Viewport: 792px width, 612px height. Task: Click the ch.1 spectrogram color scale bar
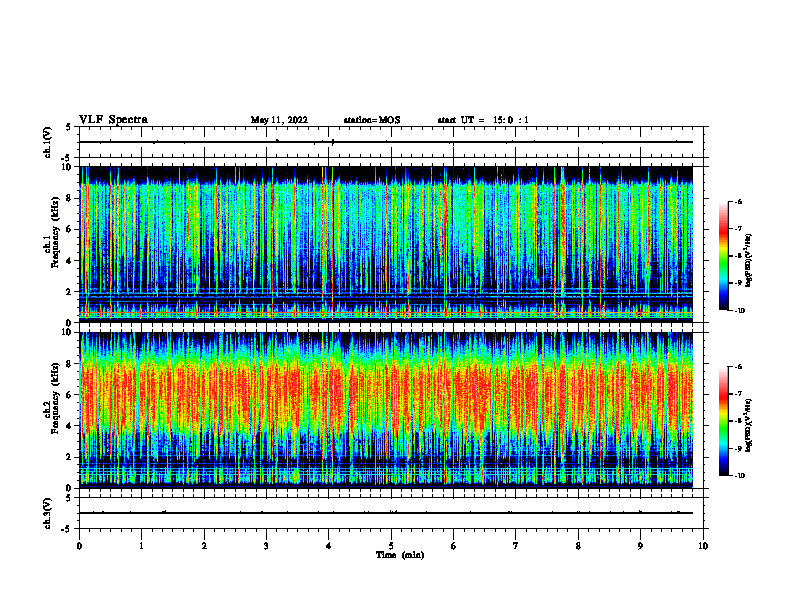tap(724, 256)
